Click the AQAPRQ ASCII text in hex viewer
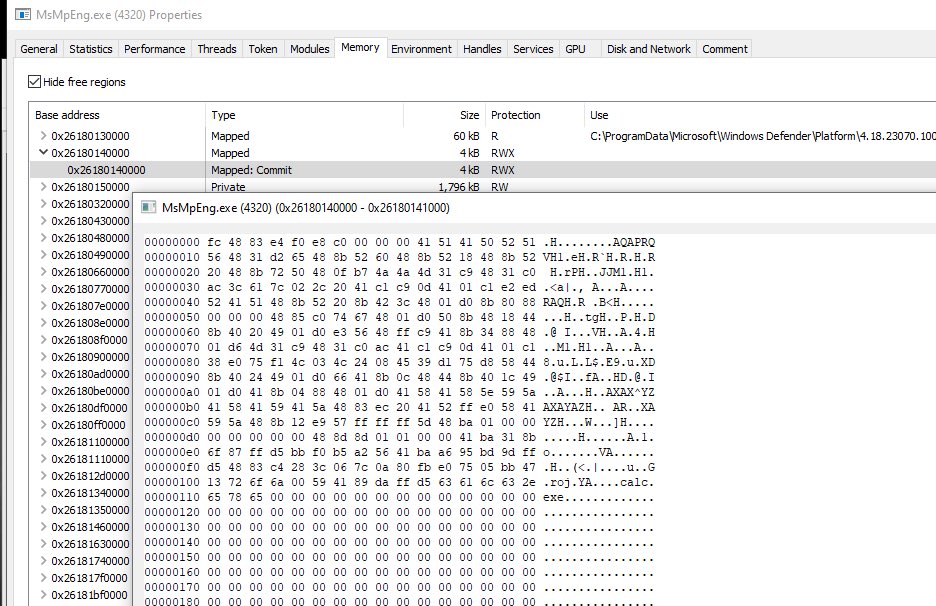Viewport: 936px width, 606px height. pos(634,242)
